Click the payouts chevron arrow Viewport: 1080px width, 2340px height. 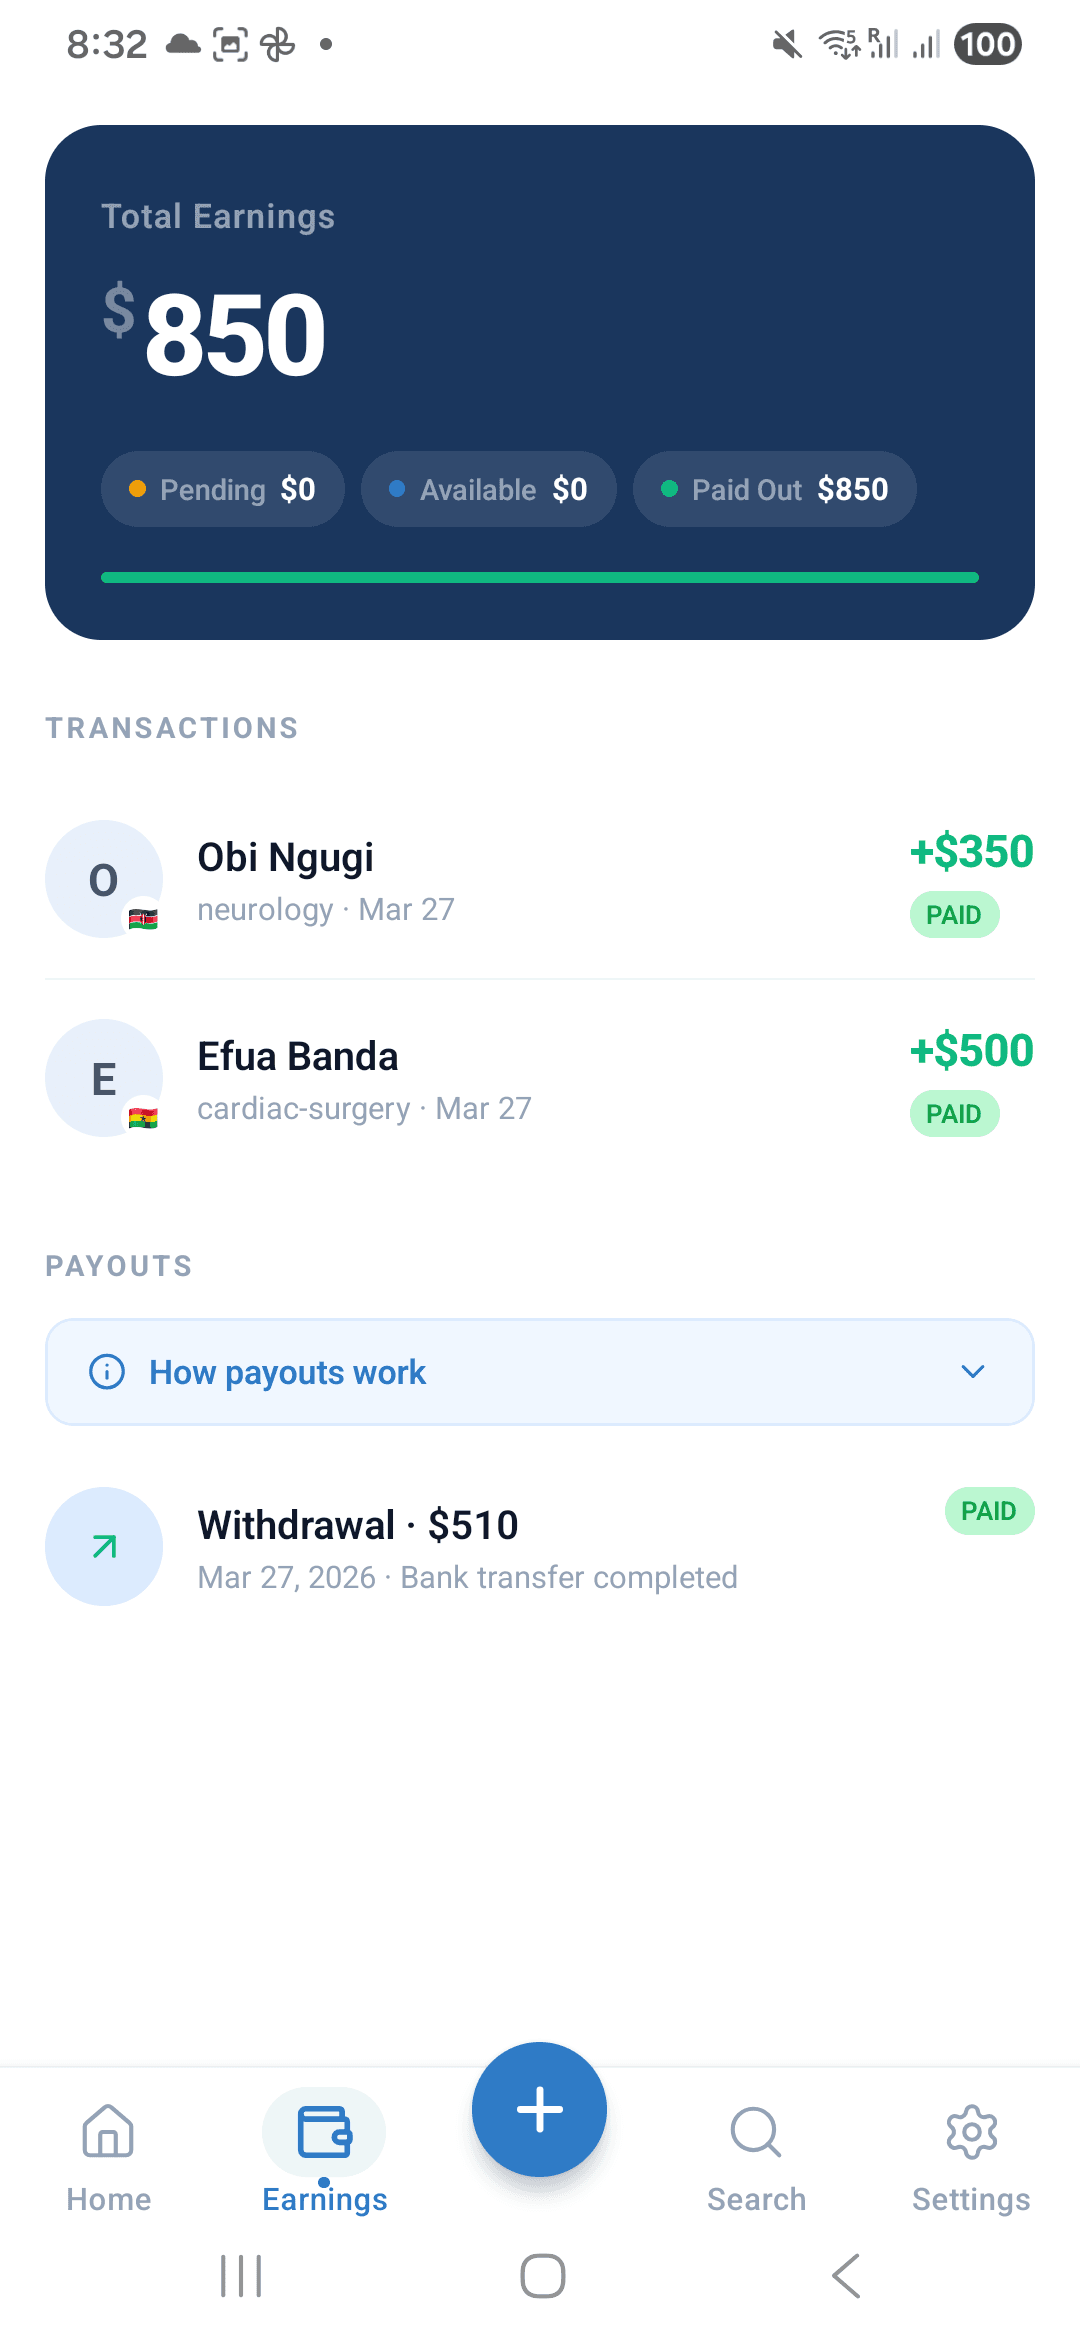tap(973, 1372)
